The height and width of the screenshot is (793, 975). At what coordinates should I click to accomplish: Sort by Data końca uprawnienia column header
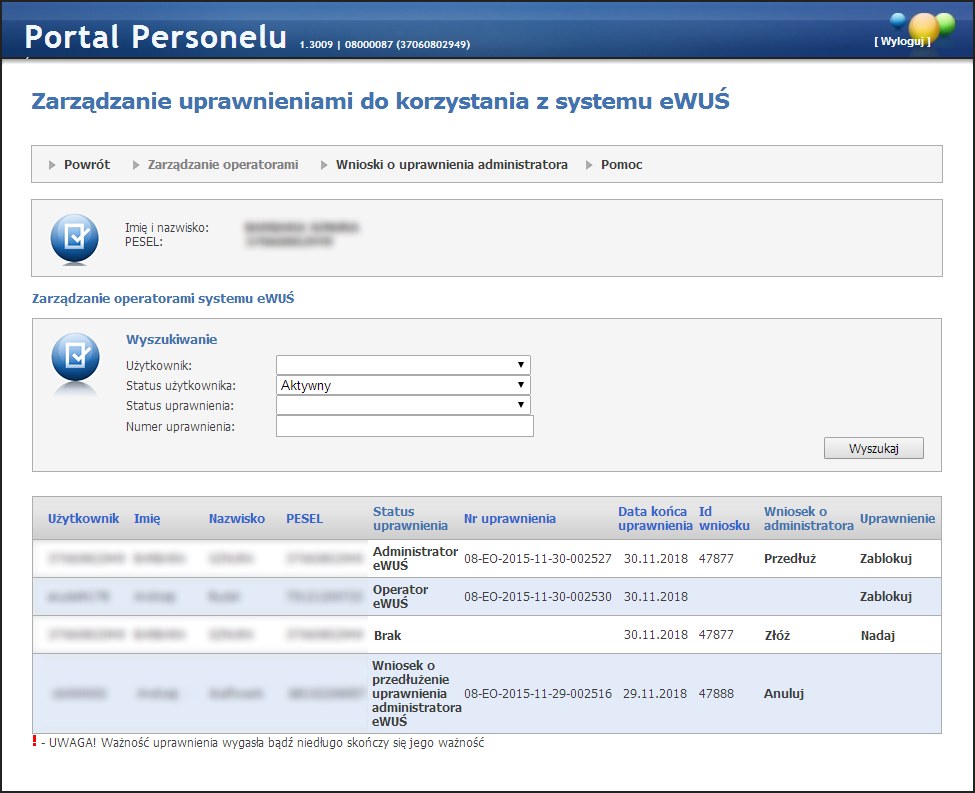654,518
